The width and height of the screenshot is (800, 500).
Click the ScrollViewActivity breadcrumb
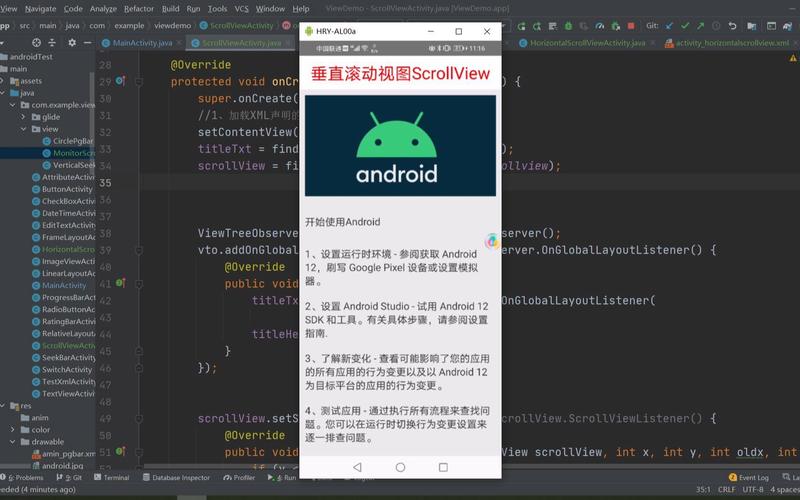[237, 26]
